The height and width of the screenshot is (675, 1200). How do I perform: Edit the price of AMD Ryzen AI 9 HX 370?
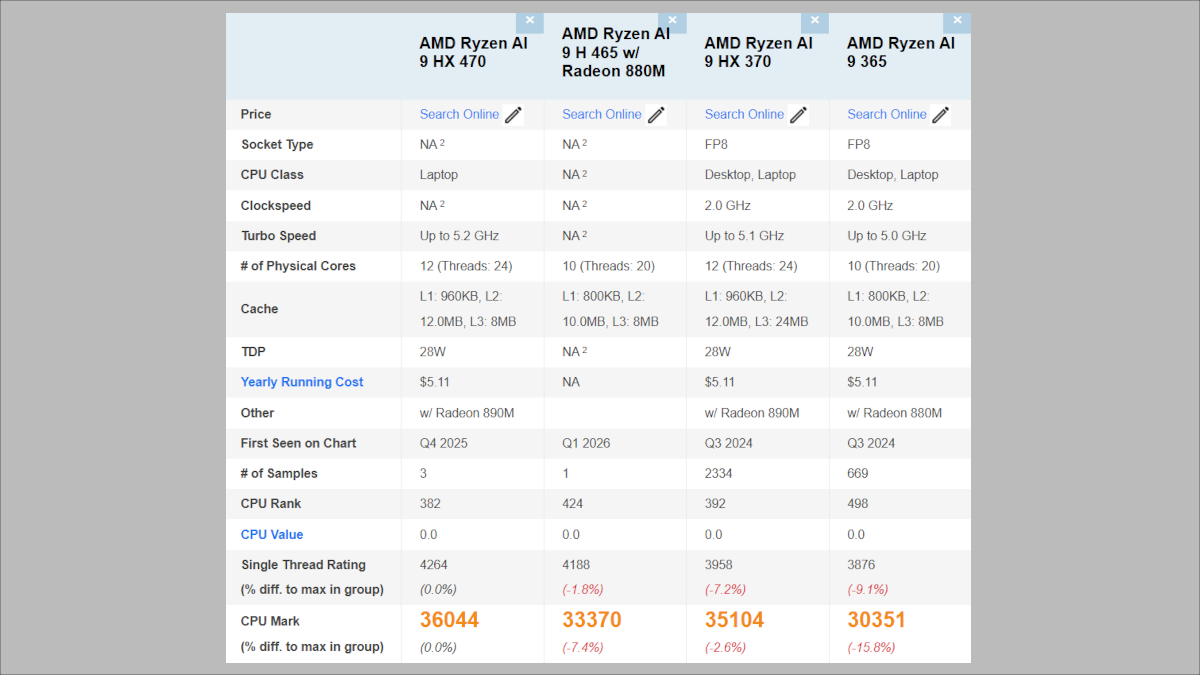pos(798,114)
